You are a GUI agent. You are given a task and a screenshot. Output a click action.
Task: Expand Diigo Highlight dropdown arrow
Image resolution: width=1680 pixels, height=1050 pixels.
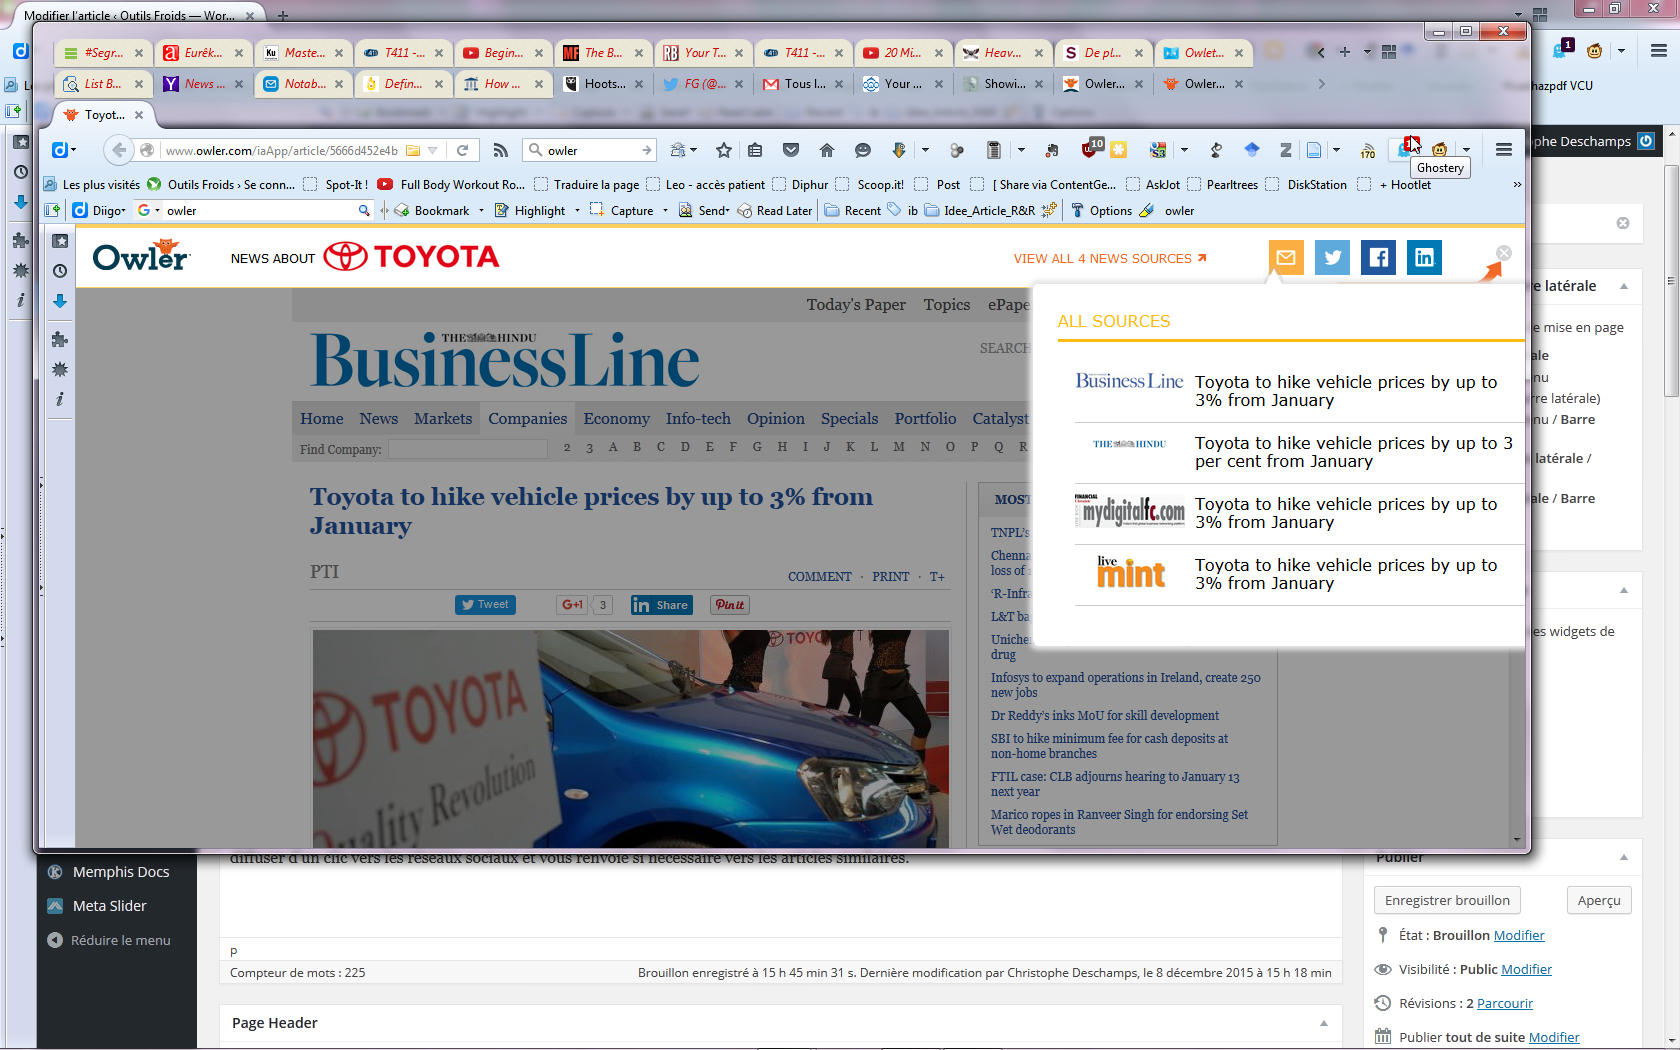[x=577, y=211]
